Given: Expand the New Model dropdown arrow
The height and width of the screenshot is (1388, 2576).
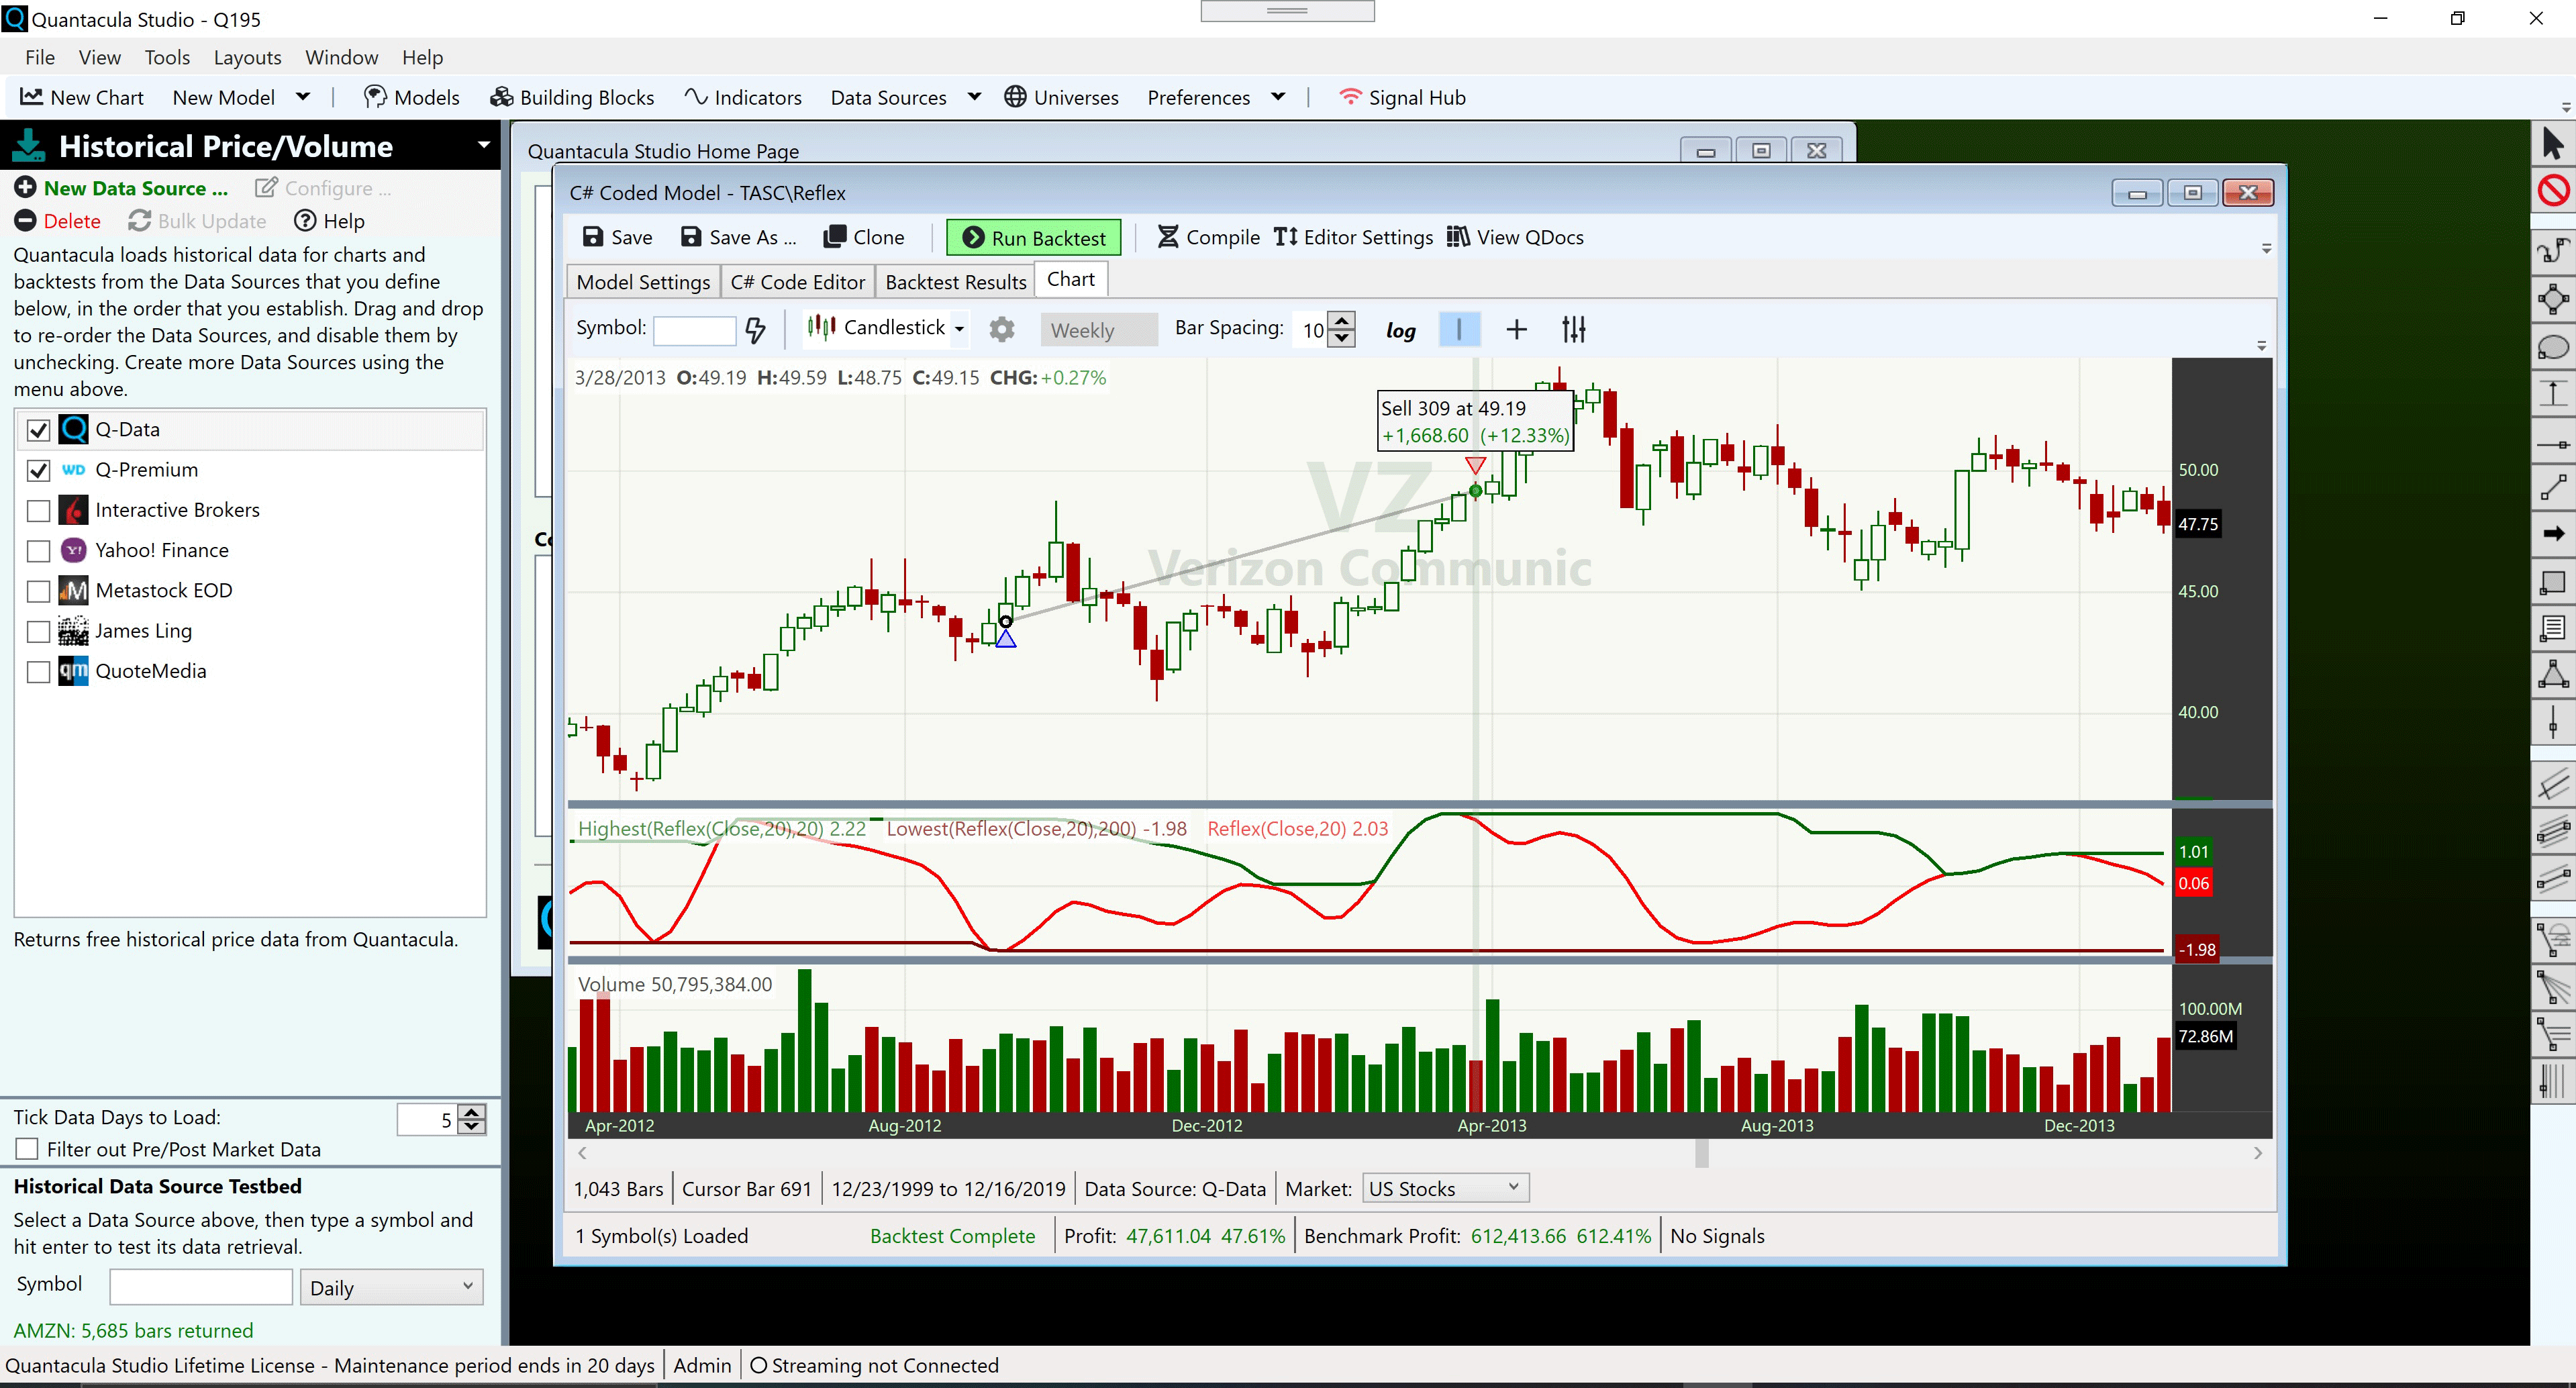Looking at the screenshot, I should click(x=303, y=97).
